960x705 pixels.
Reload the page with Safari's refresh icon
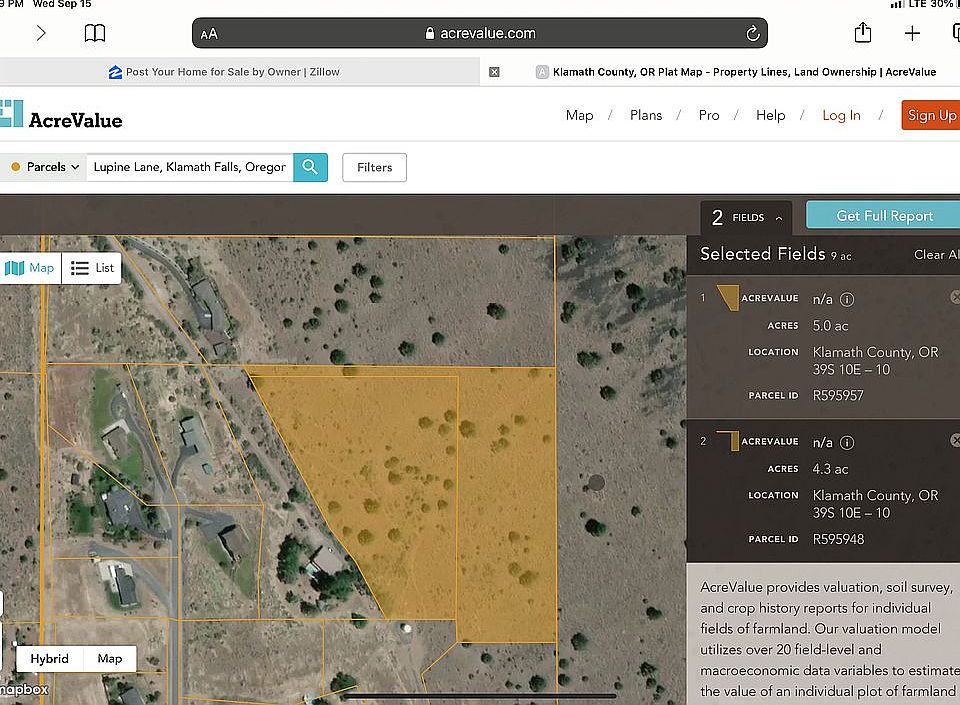click(752, 33)
